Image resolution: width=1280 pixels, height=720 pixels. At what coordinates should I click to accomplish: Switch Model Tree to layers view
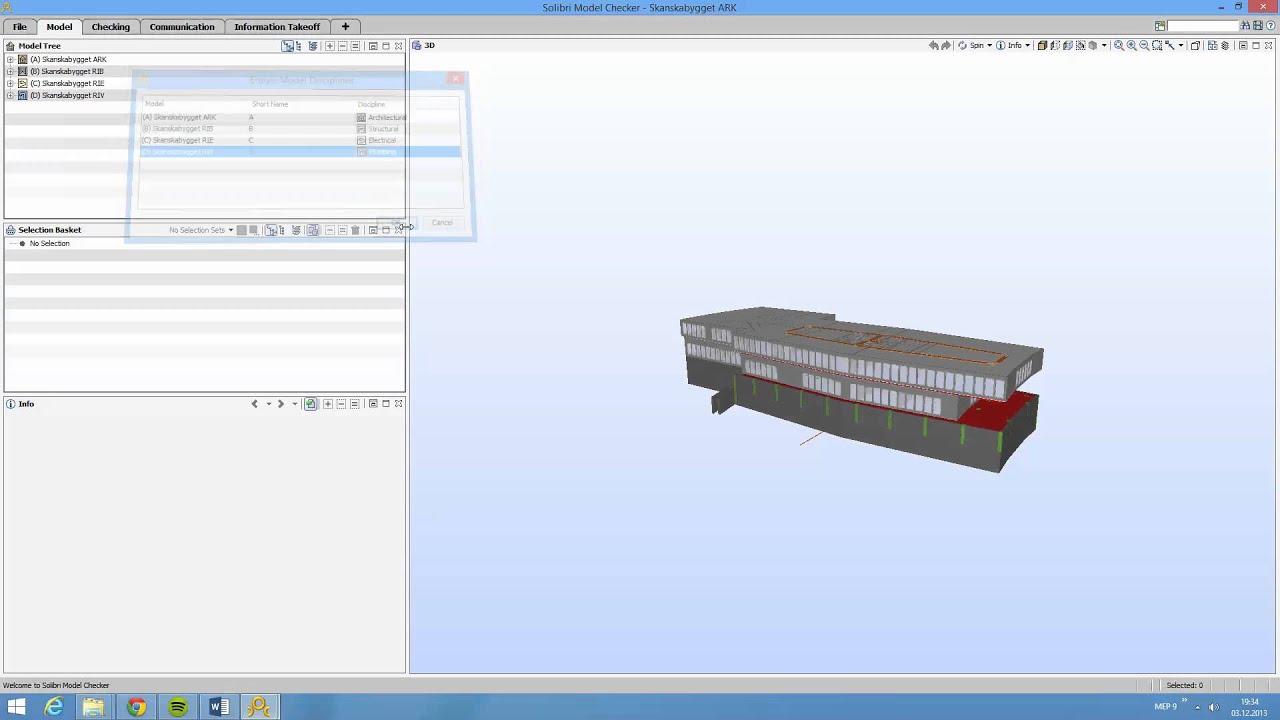pos(312,46)
